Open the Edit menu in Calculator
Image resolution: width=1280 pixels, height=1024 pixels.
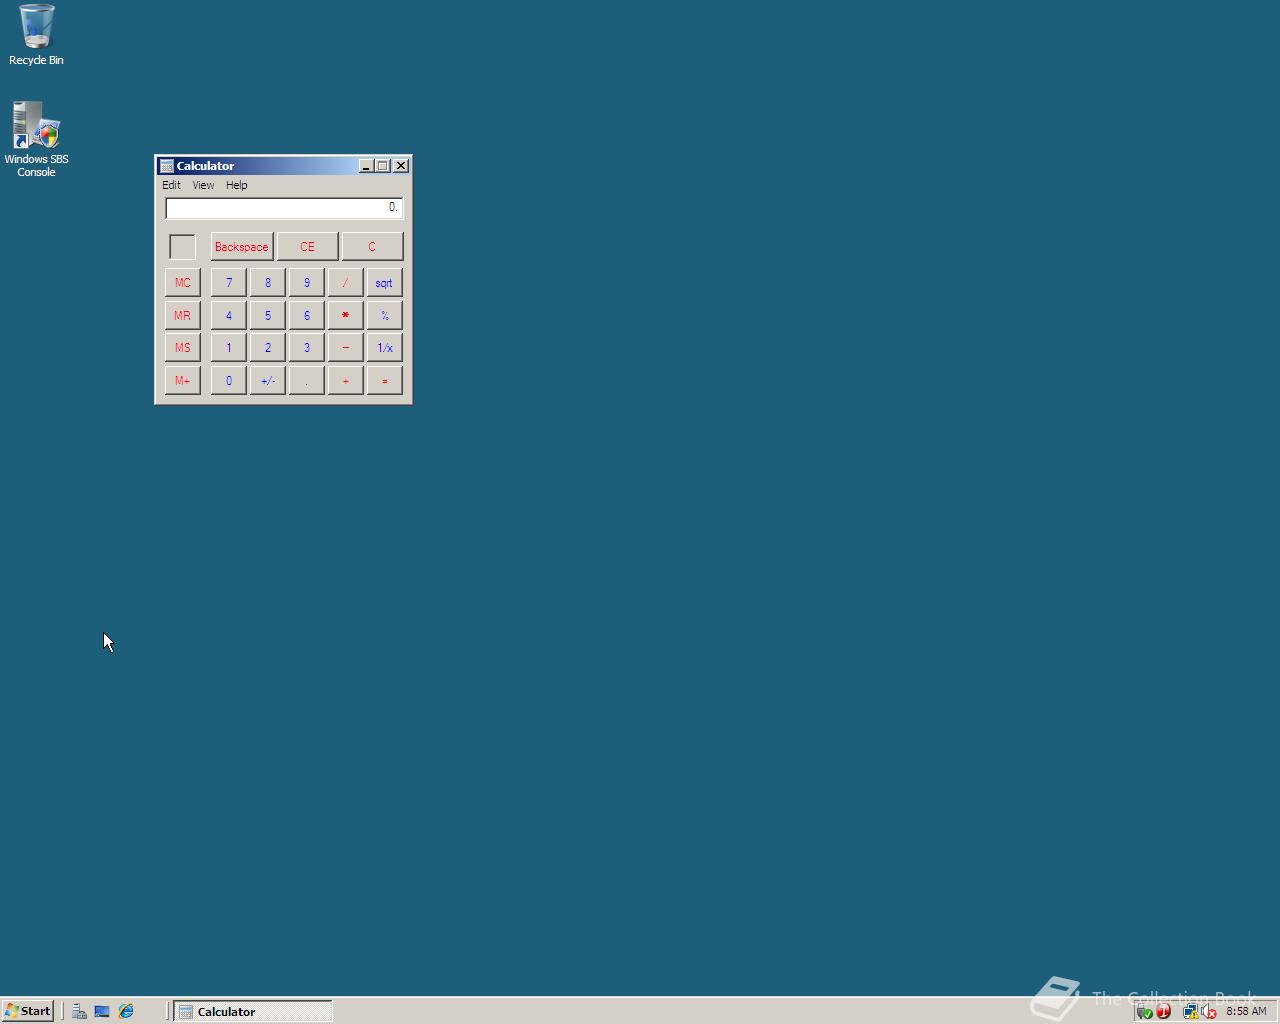171,185
